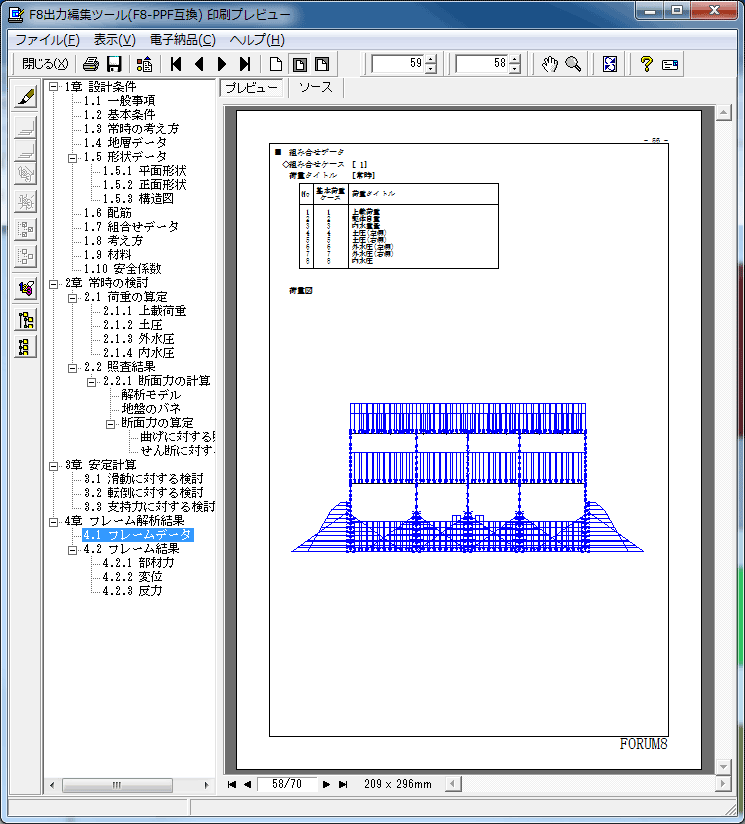
Task: Click the yellow list hierarchy icon in the sidebar
Action: [25, 347]
